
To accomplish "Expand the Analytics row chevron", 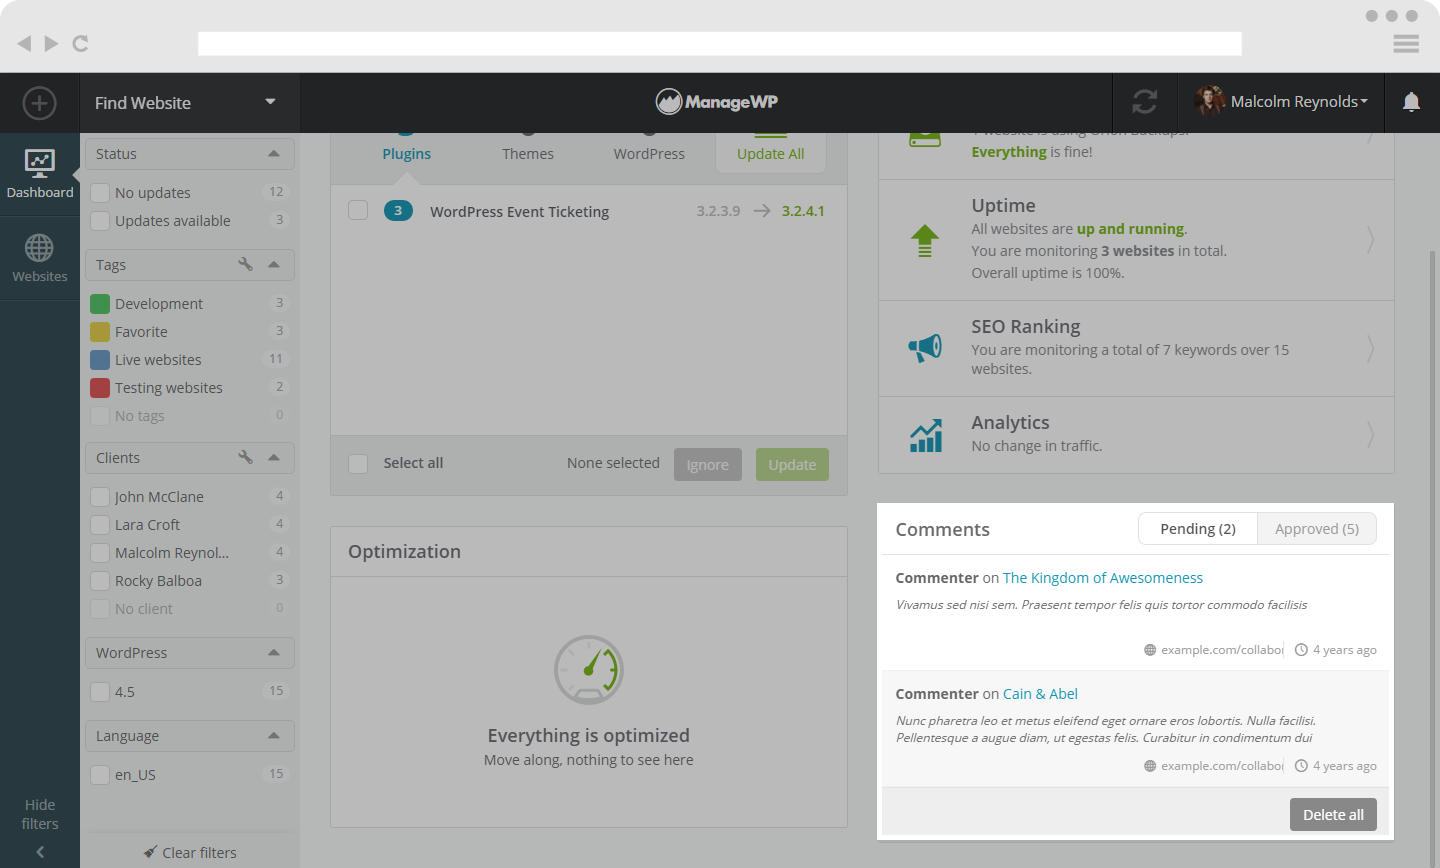I will tap(1370, 434).
